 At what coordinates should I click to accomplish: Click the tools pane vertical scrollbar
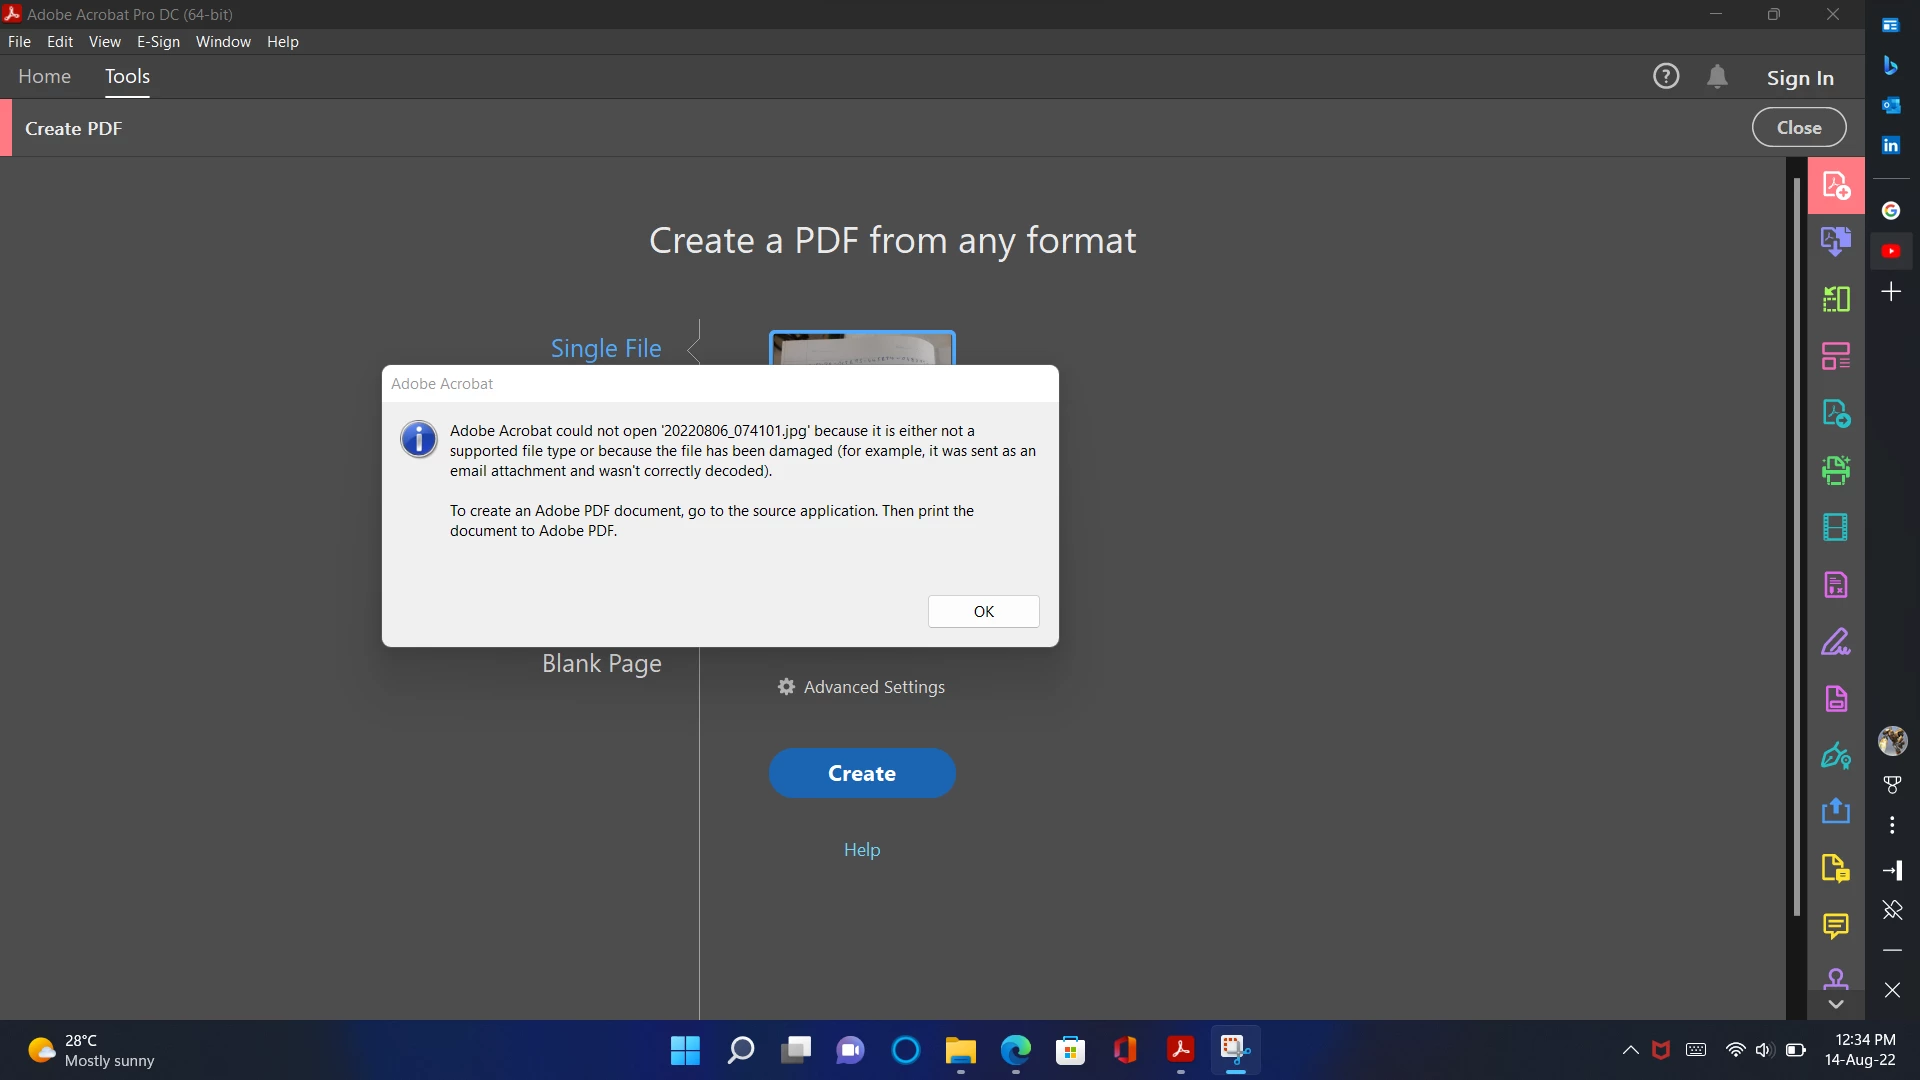(x=1796, y=545)
